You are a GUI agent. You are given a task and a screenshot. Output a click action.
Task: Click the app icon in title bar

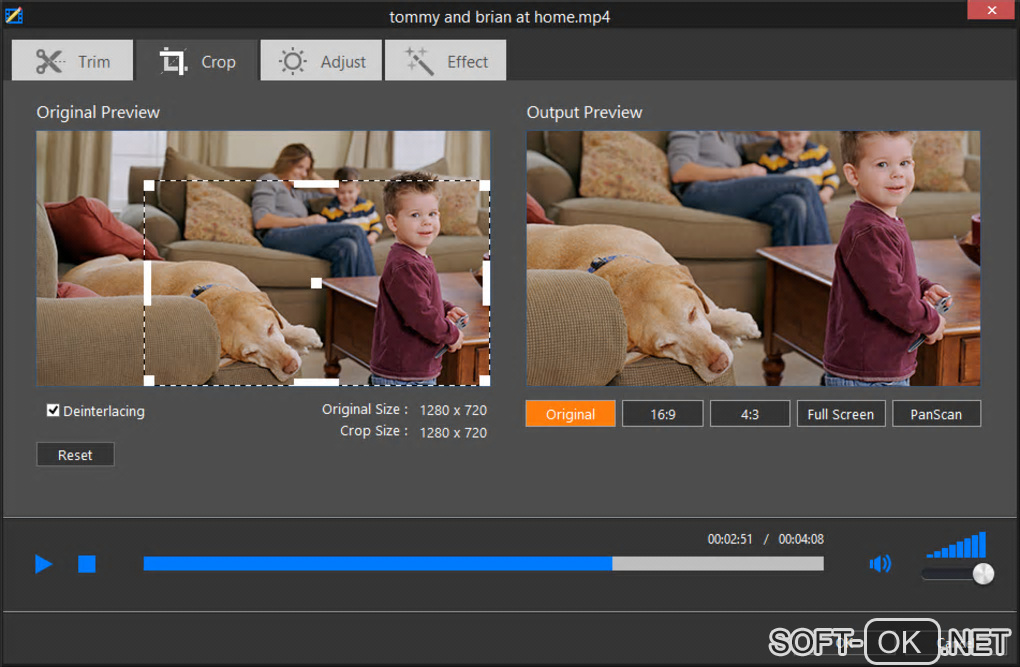point(14,14)
